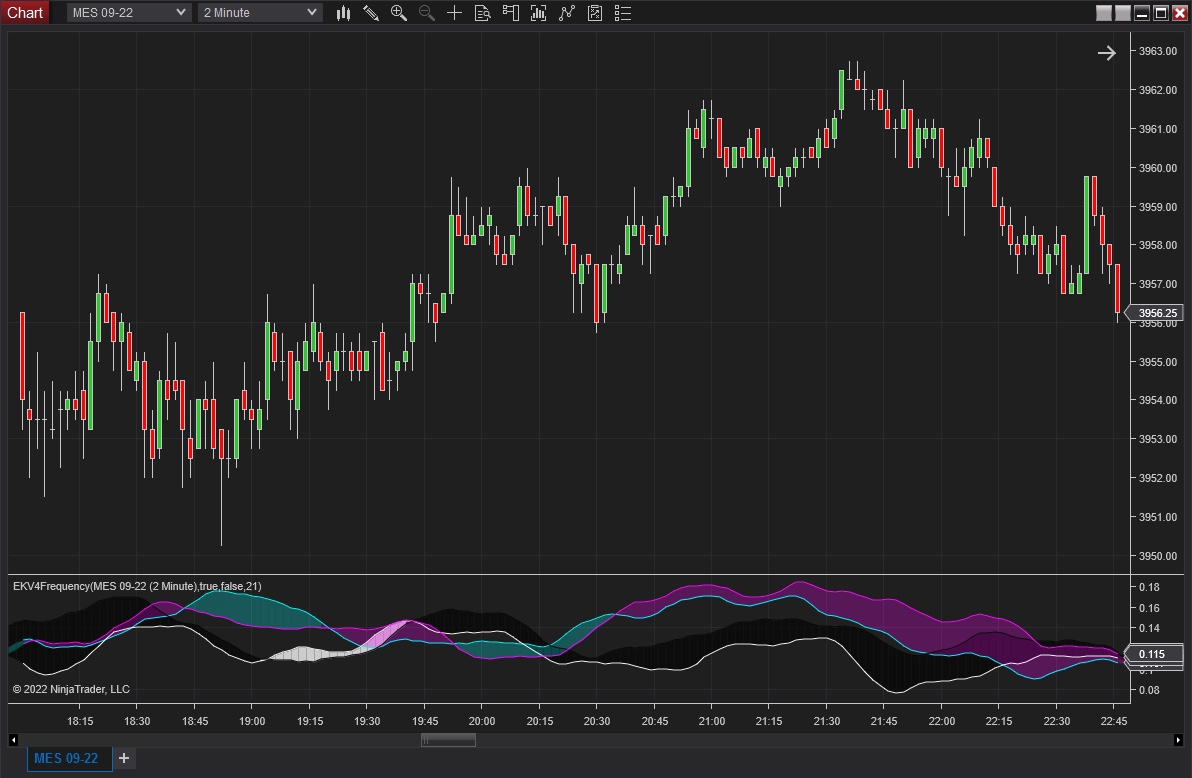Click the zoom out magnifier
The image size is (1192, 778).
tap(426, 13)
